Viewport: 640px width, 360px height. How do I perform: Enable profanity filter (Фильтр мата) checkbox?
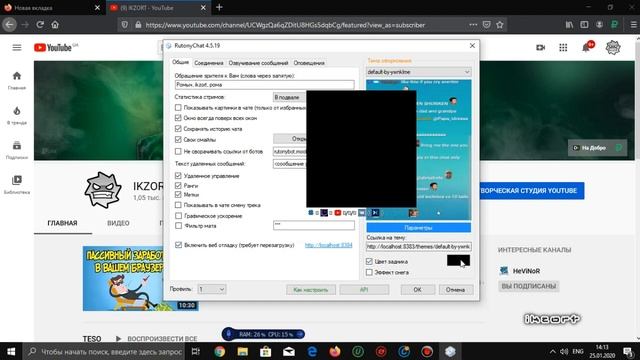coord(178,225)
